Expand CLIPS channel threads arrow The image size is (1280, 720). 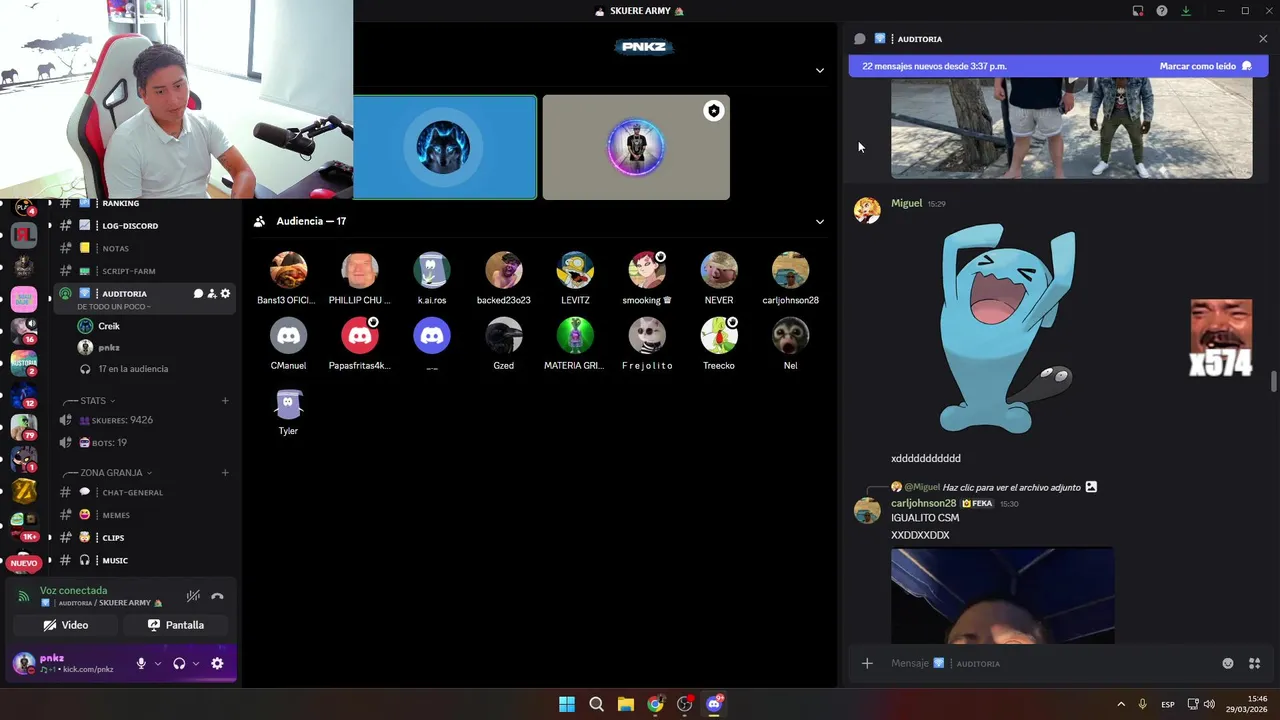point(49,538)
